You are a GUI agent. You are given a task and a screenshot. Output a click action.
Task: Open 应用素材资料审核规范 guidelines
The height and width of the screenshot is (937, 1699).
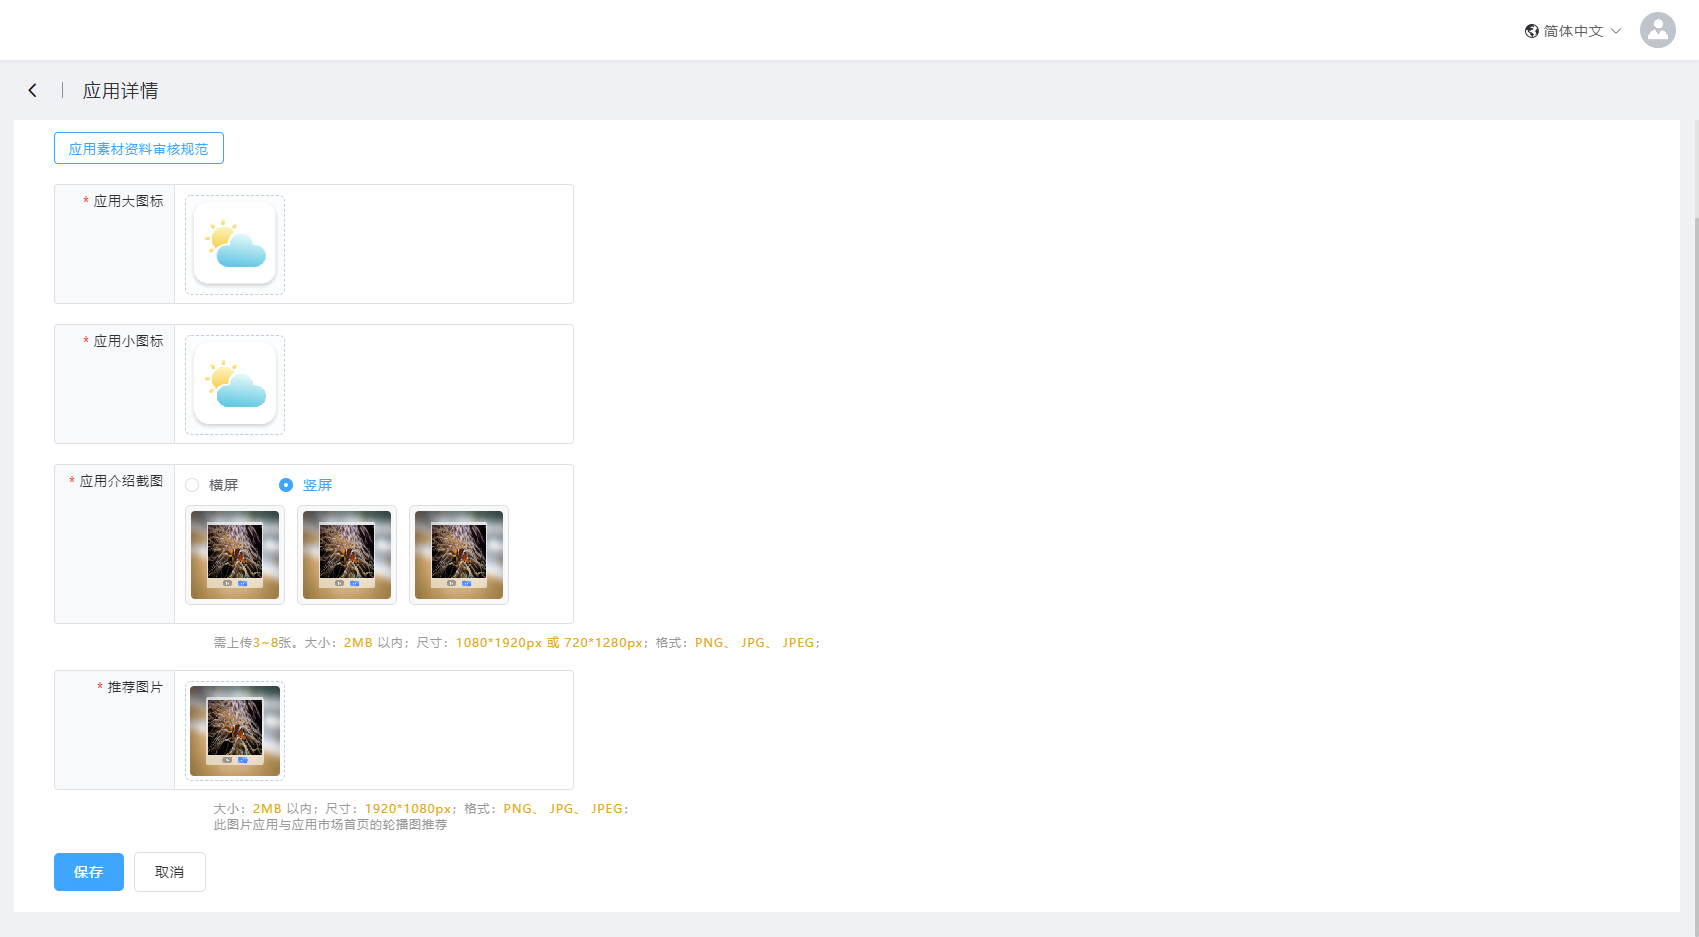(139, 148)
